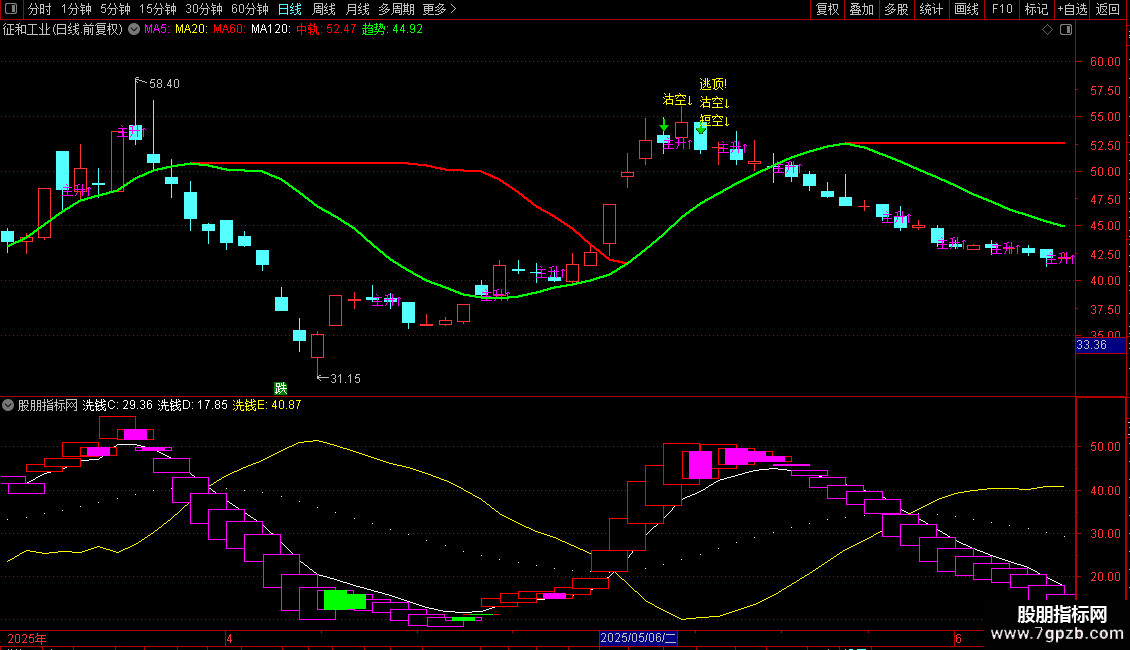Click the 标记 mark button
Image resolution: width=1130 pixels, height=650 pixels.
tap(1036, 9)
